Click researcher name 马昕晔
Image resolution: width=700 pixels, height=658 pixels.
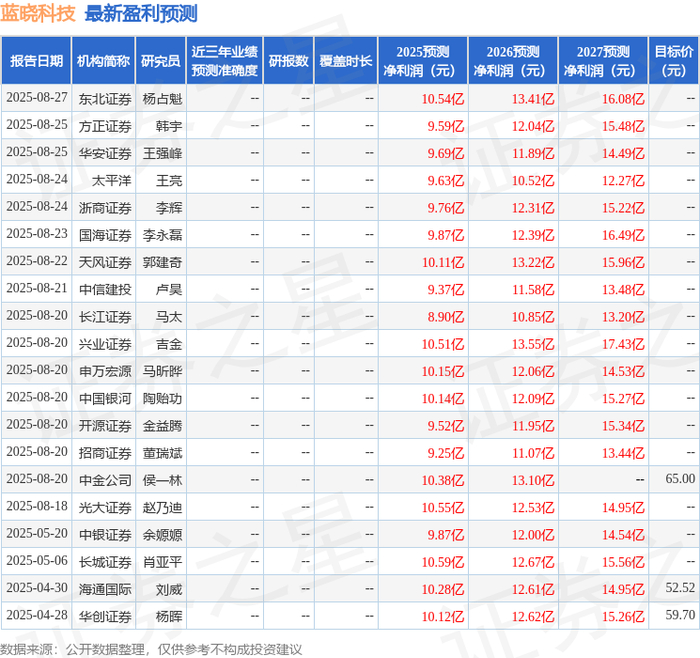(162, 371)
